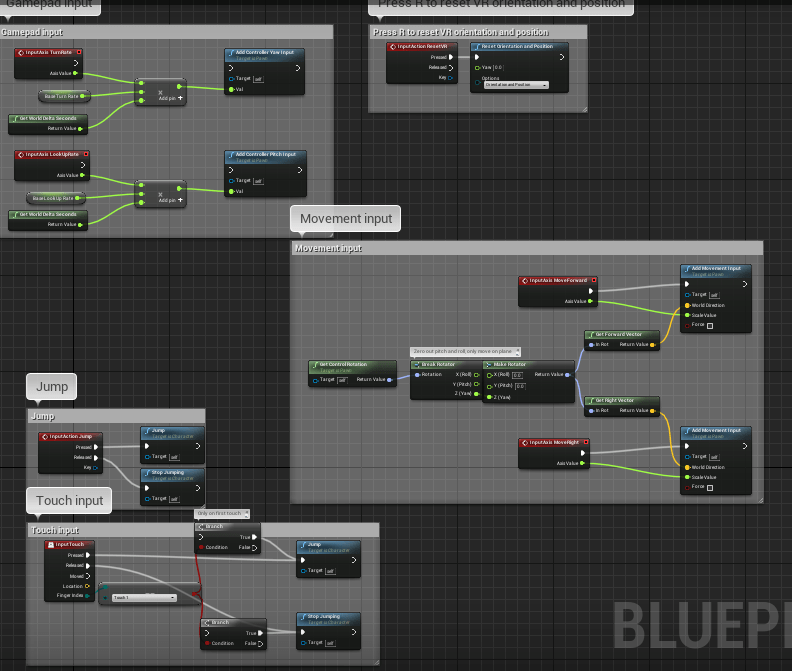Open the Touch 1 dropdown
The height and width of the screenshot is (671, 792).
click(x=144, y=598)
